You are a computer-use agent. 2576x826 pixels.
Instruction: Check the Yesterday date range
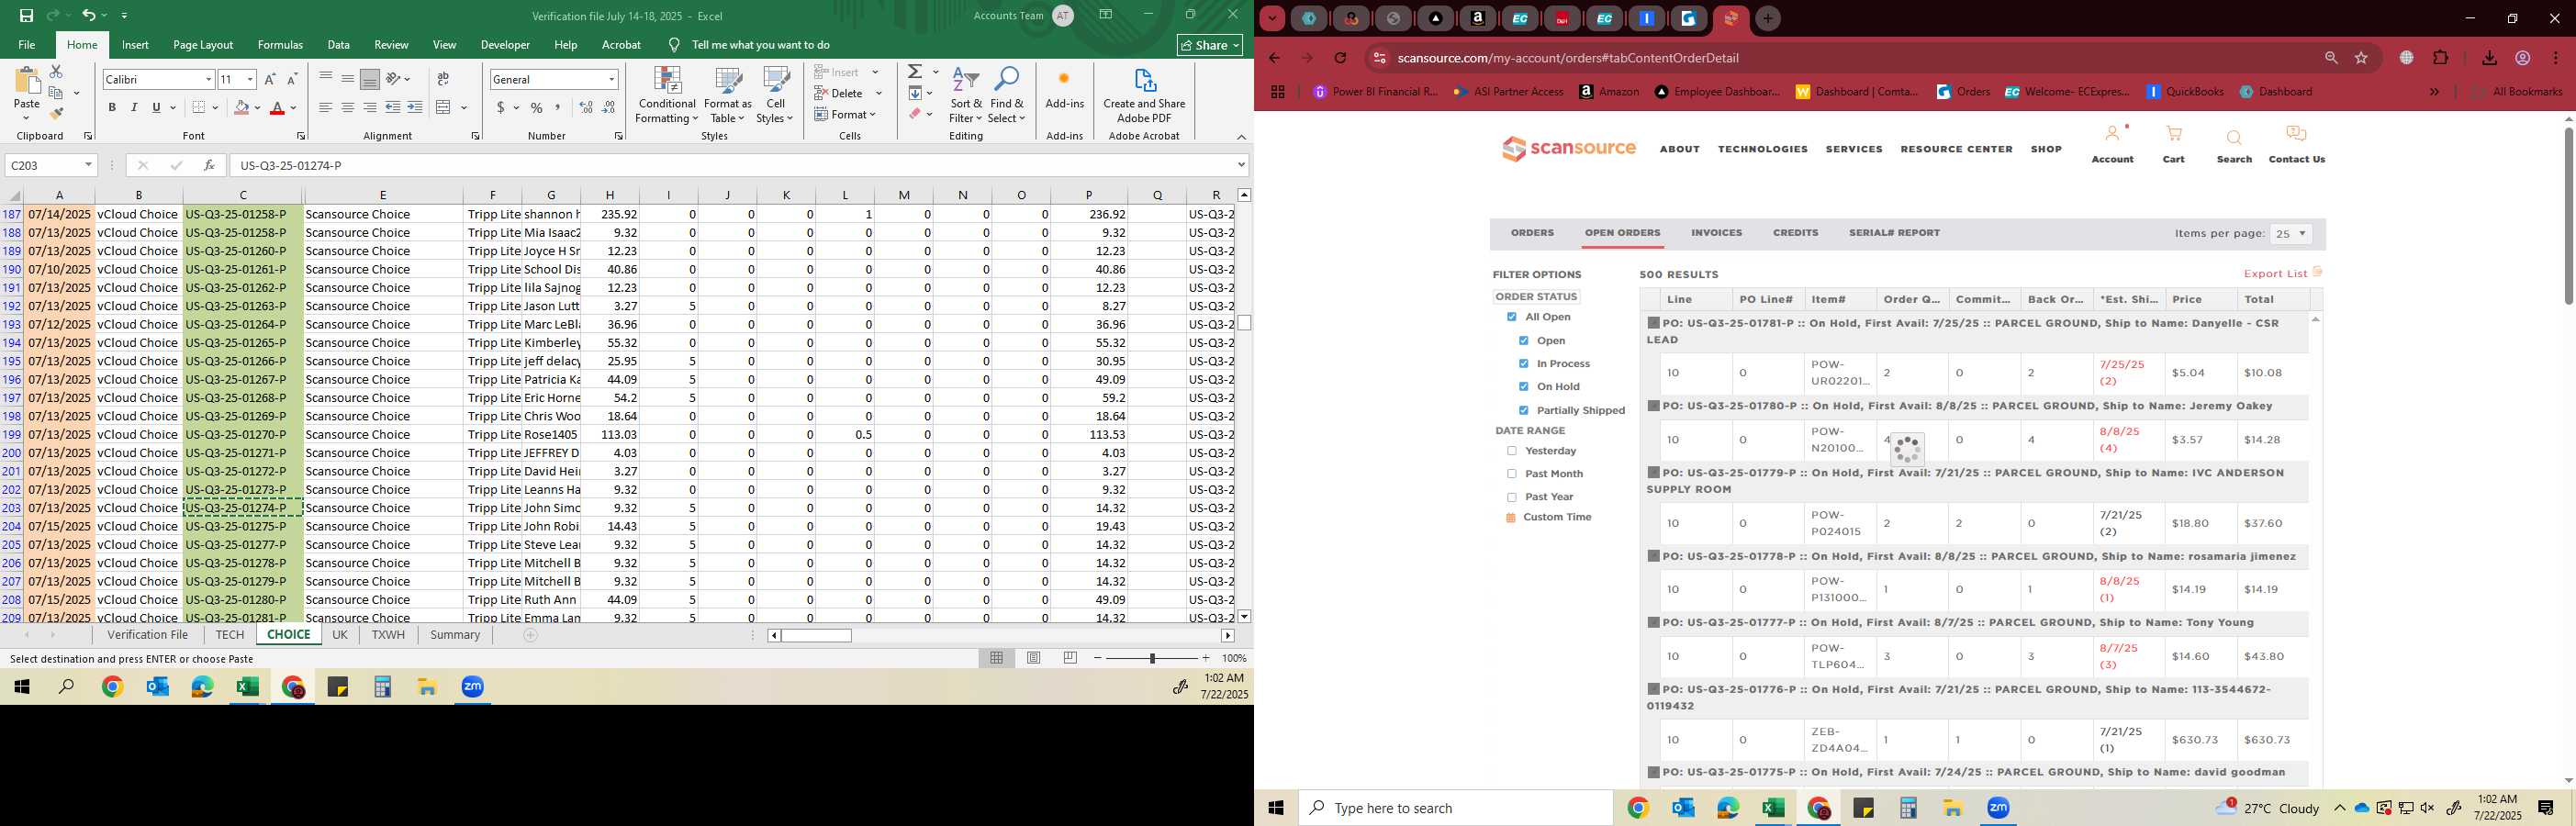click(1511, 451)
